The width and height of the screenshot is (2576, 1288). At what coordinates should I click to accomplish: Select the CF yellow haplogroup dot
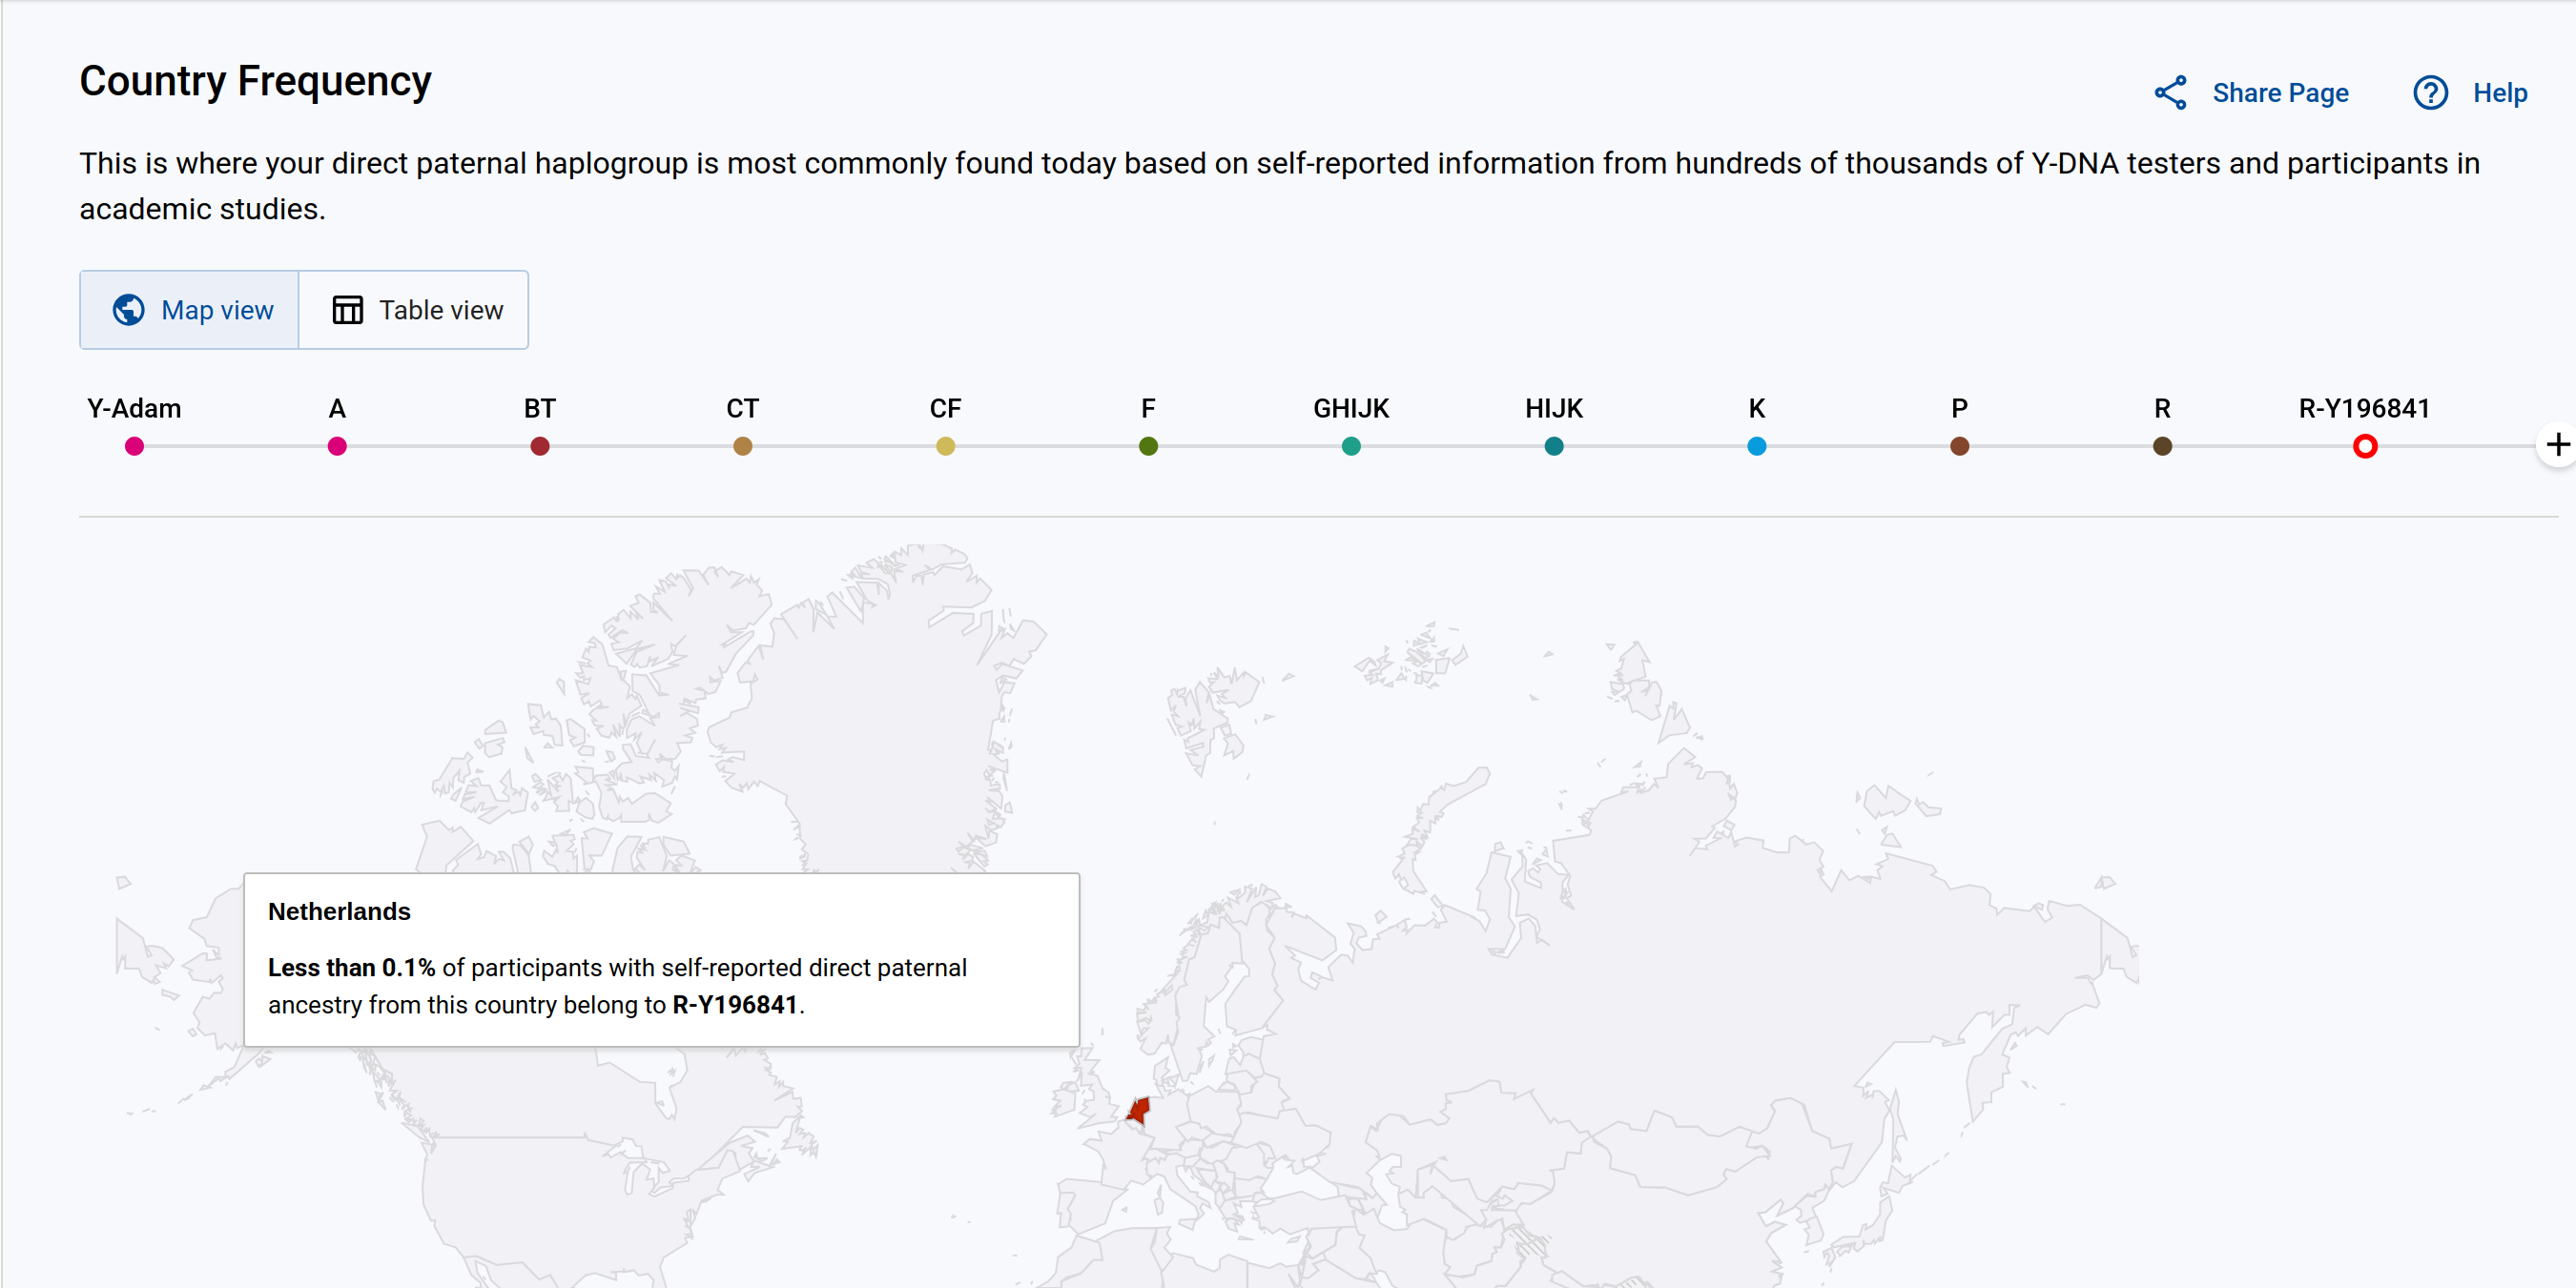(x=945, y=446)
